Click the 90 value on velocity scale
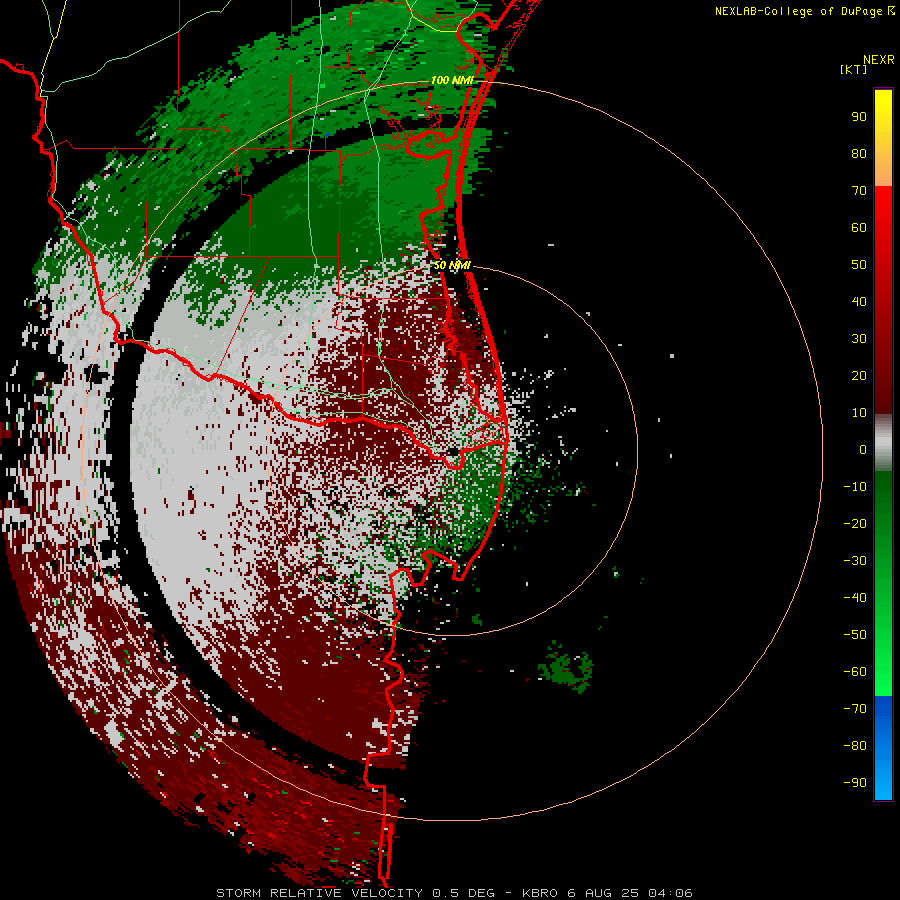The image size is (900, 900). tap(859, 117)
